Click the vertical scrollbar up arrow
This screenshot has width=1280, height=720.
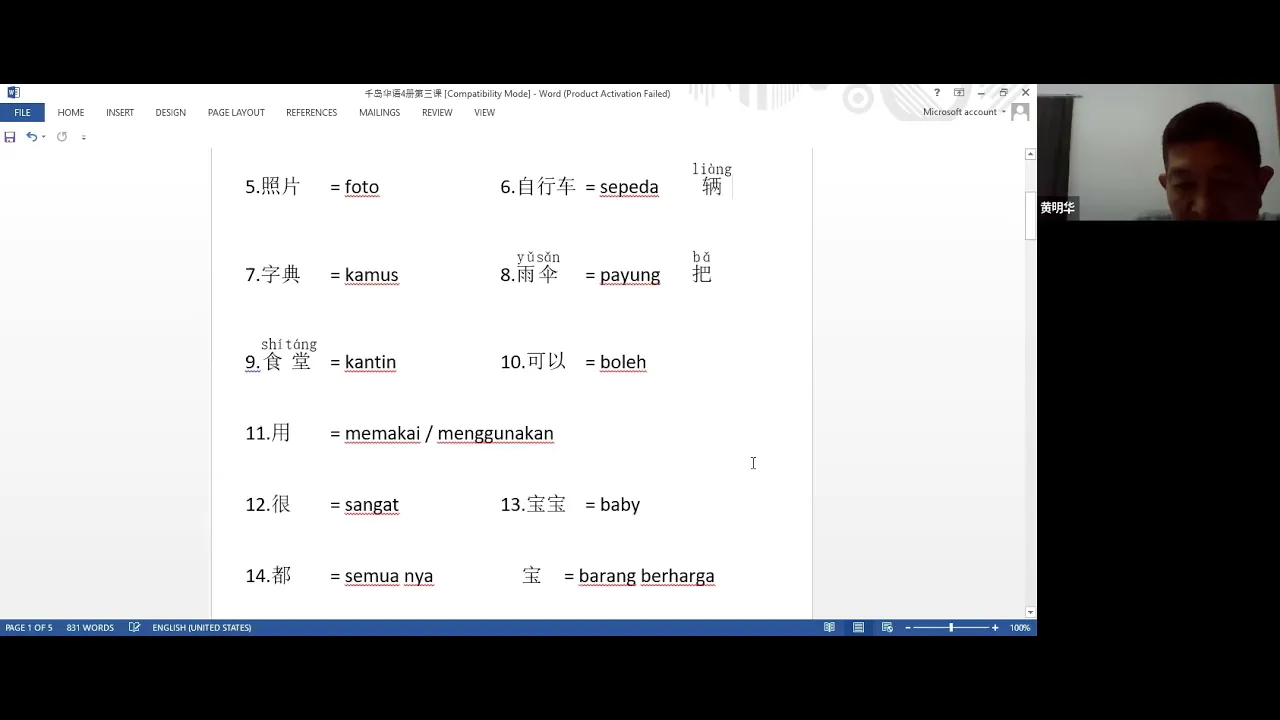coord(1030,154)
